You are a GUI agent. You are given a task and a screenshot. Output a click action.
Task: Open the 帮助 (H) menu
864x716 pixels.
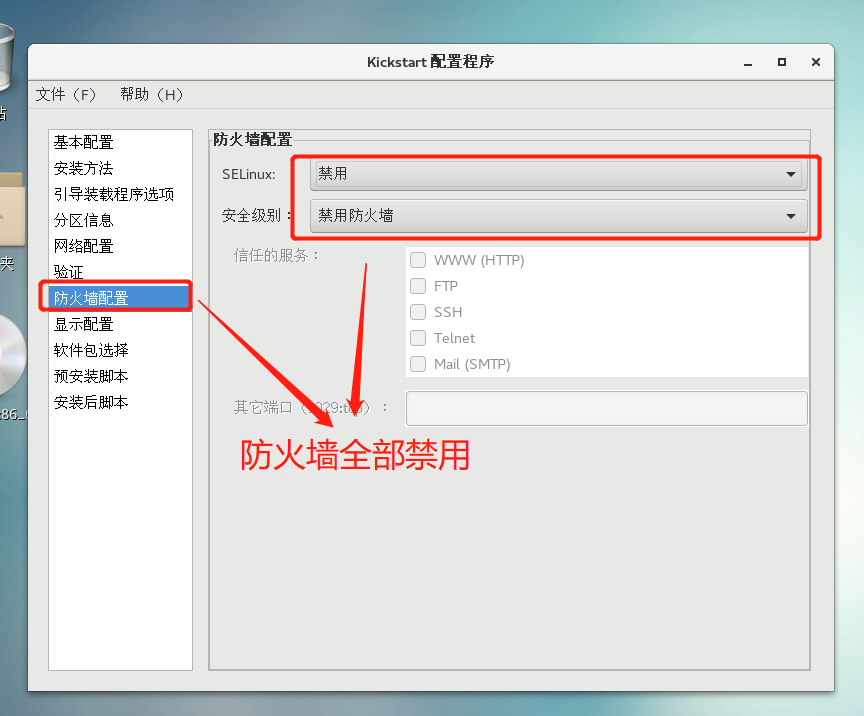pyautogui.click(x=152, y=95)
